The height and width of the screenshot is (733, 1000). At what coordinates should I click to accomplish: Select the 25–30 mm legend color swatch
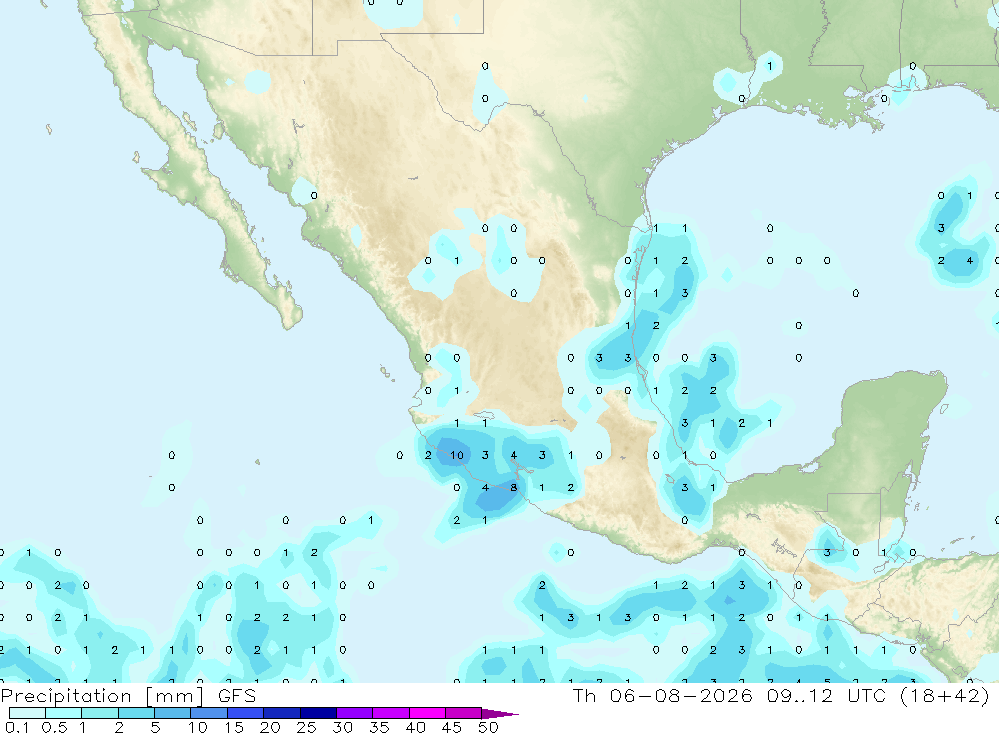point(318,713)
